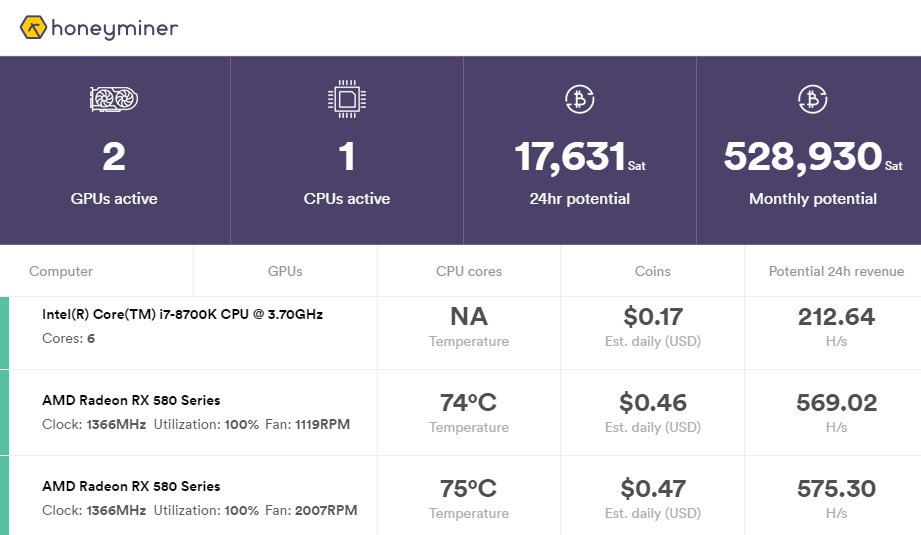Click the Monthly potential label

(813, 199)
